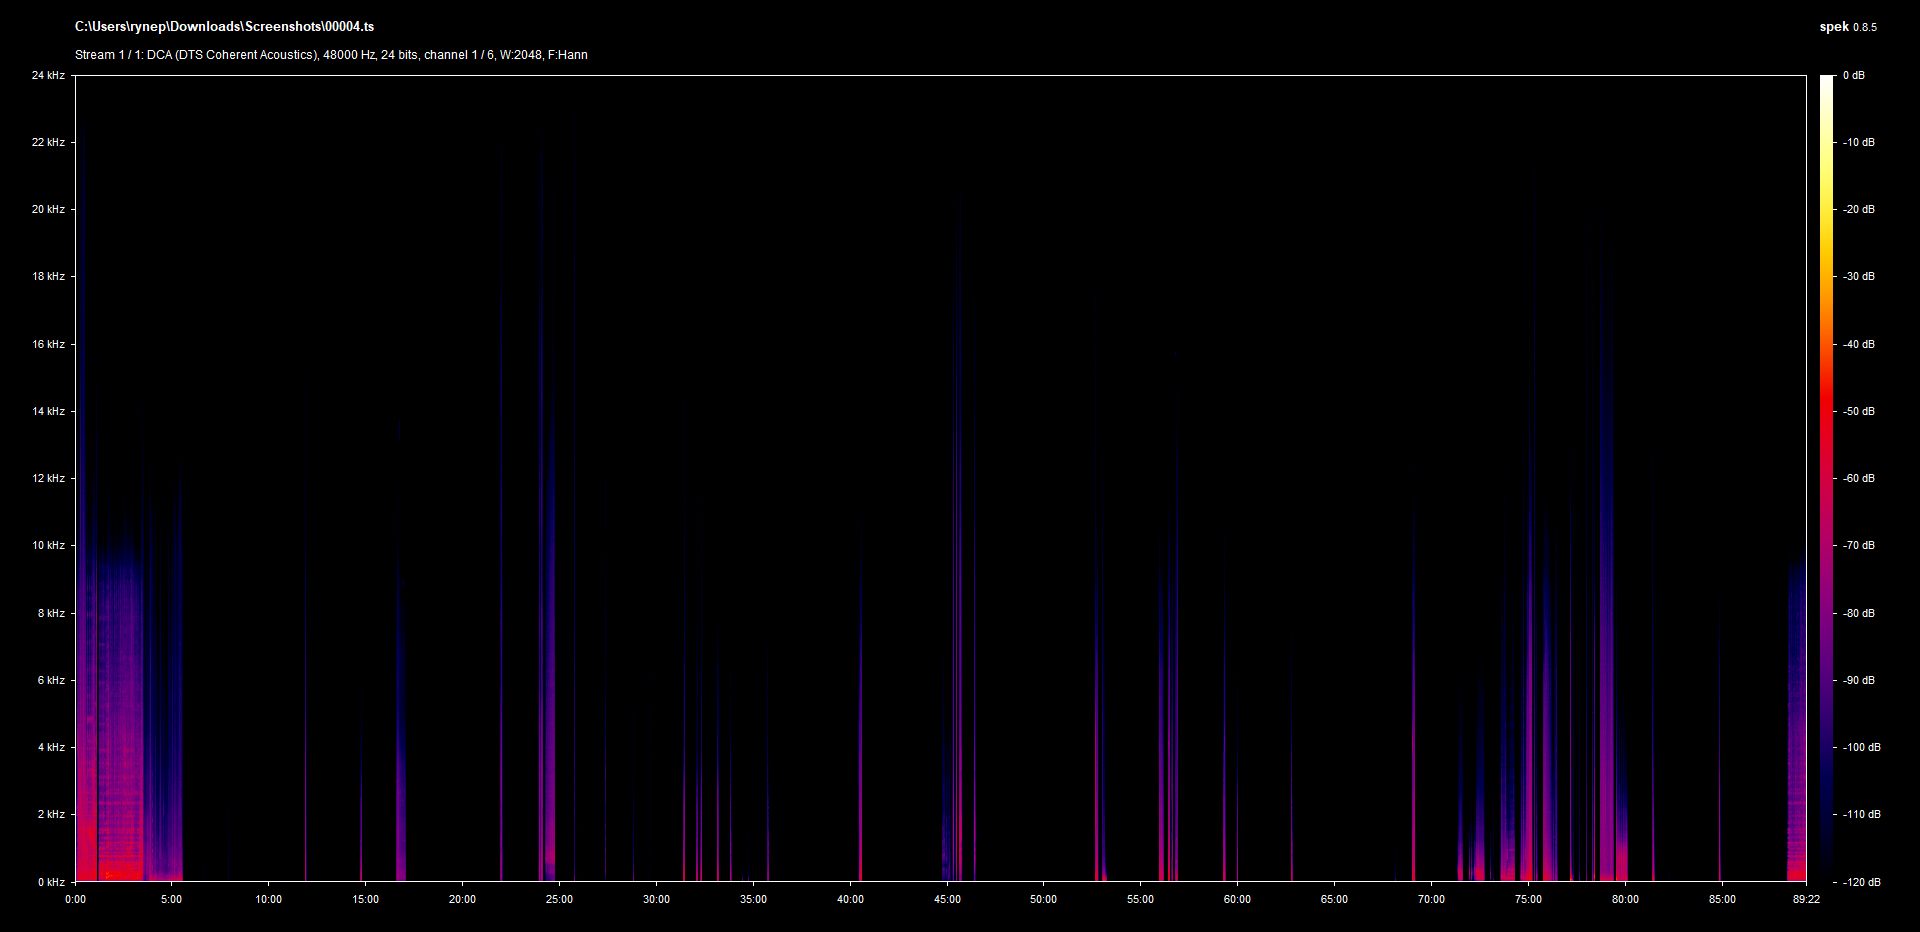Screen dimensions: 1920x932
Task: Click the 45:00 time axis marker
Action: (947, 899)
